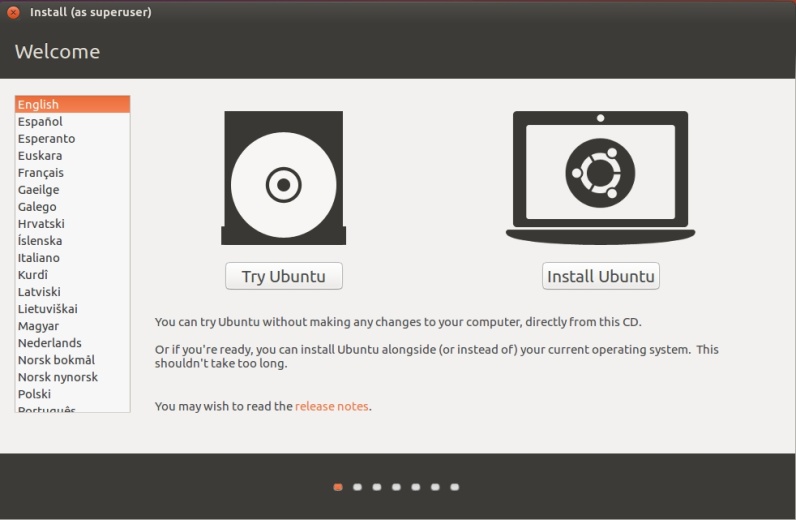796x520 pixels.
Task: Click the laptop Install Ubuntu icon
Action: (x=601, y=178)
